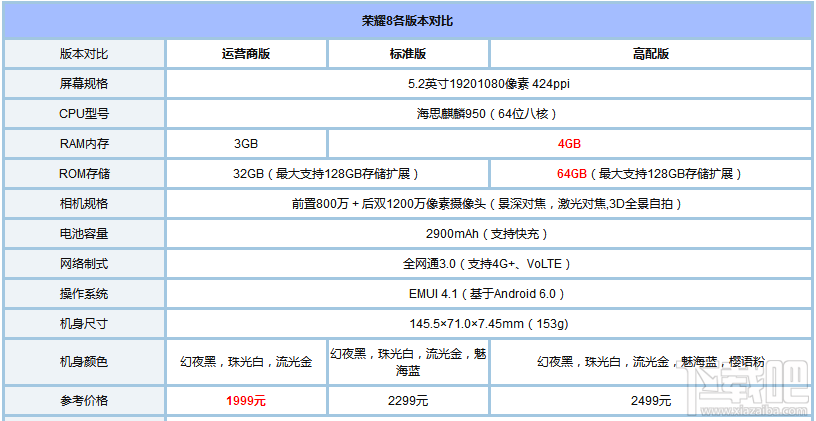Click the 前置800万 camera spec text
Image resolution: width=816 pixels, height=421 pixels.
pyautogui.click(x=489, y=204)
